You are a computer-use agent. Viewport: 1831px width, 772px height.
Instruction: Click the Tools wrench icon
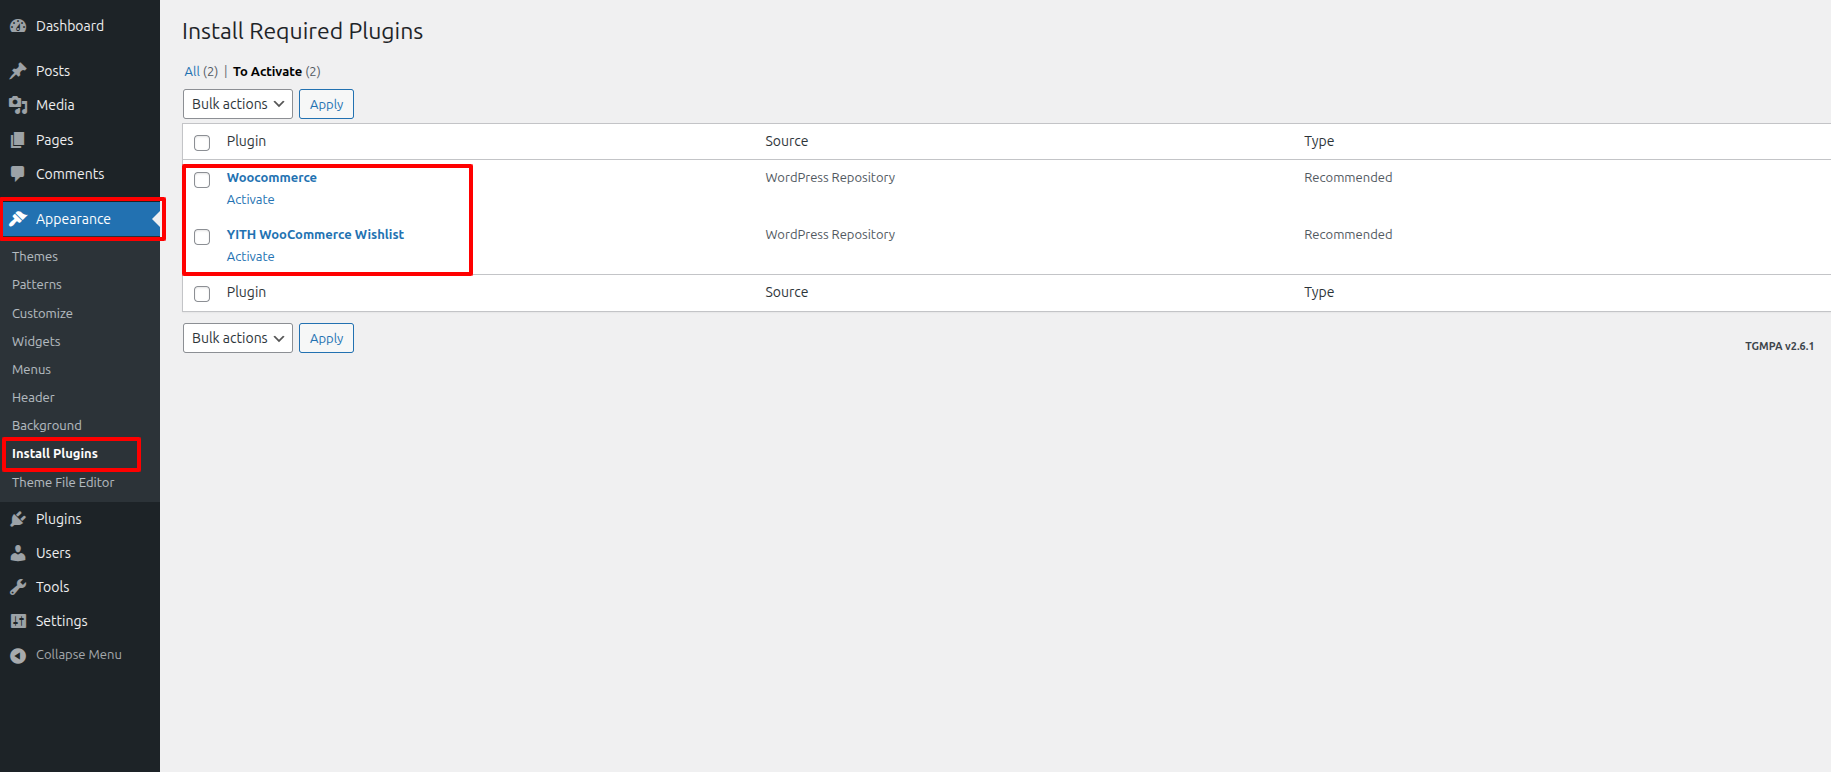[x=18, y=587]
